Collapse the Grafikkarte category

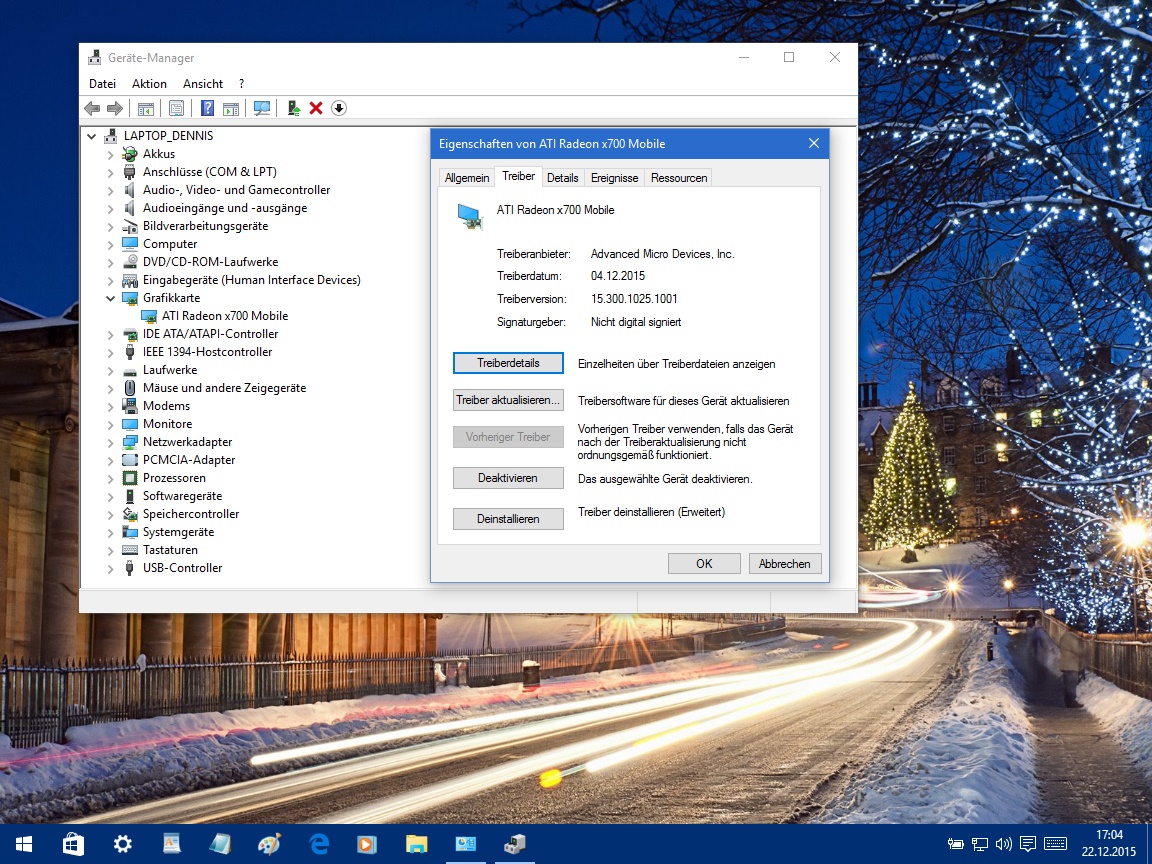coord(110,298)
